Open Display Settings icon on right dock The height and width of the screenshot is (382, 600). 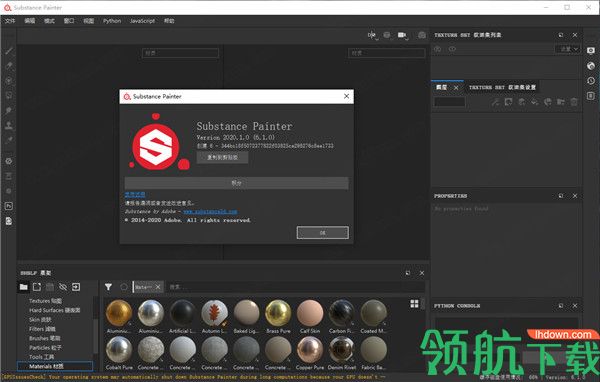click(x=591, y=51)
